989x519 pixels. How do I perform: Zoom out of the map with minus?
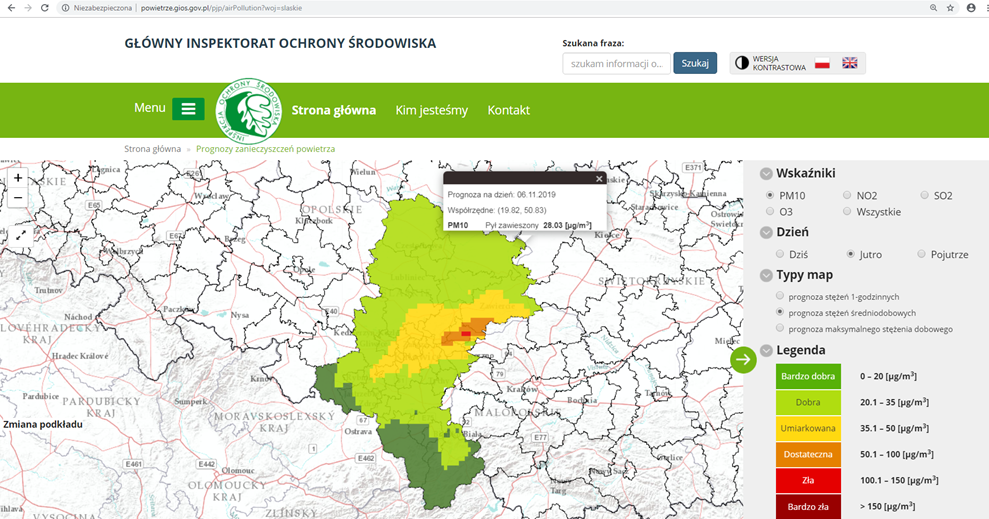pos(18,198)
